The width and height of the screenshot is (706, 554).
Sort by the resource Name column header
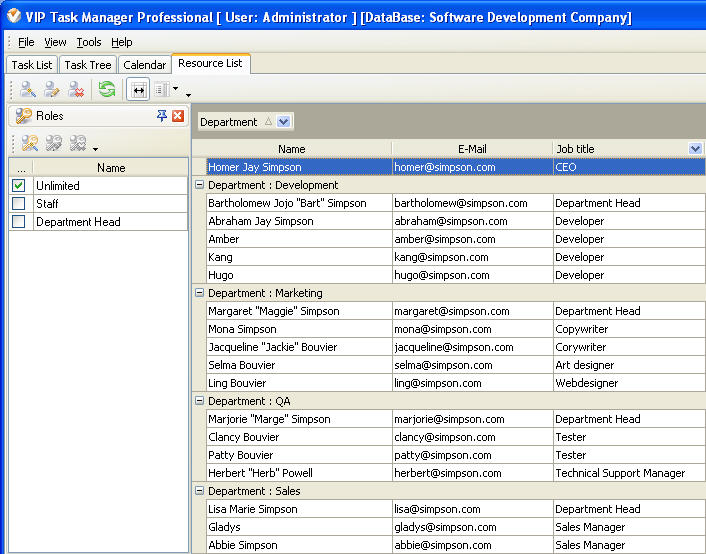point(292,149)
